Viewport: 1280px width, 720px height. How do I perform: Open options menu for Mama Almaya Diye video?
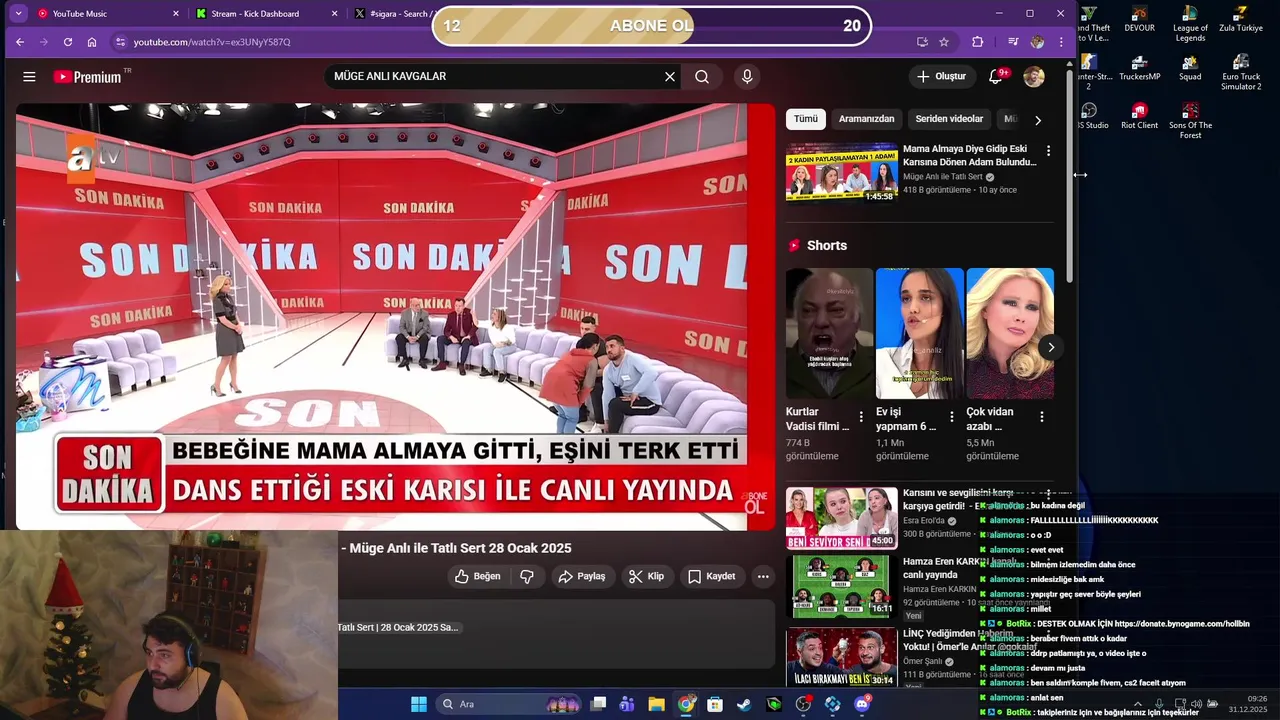(1048, 150)
